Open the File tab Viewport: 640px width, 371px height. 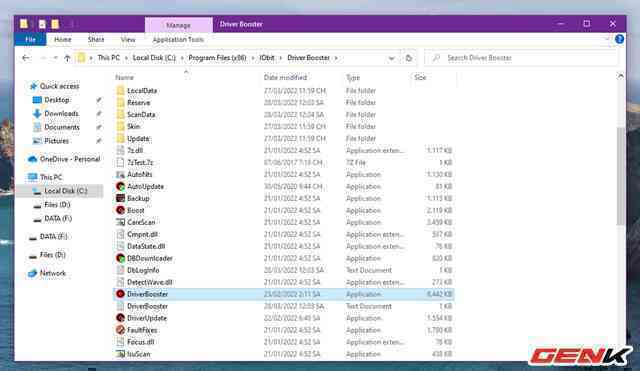(30, 39)
